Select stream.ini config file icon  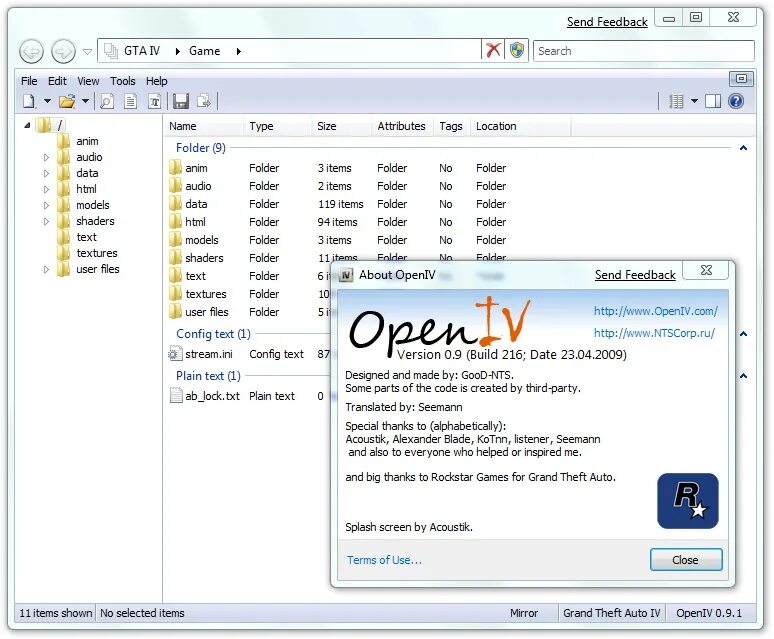point(175,354)
